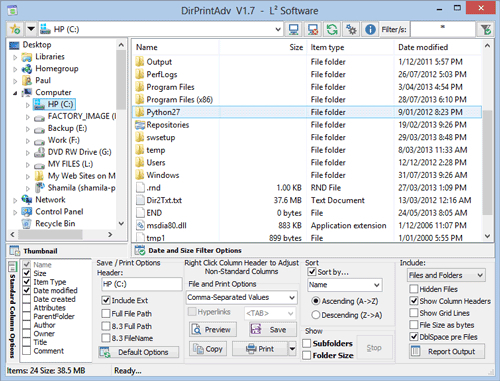Click the Copy button

(208, 349)
